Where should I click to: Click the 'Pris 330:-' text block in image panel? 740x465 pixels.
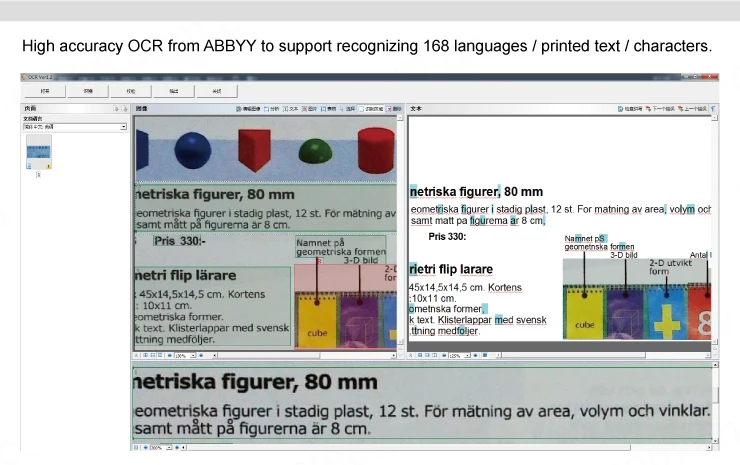coord(180,241)
